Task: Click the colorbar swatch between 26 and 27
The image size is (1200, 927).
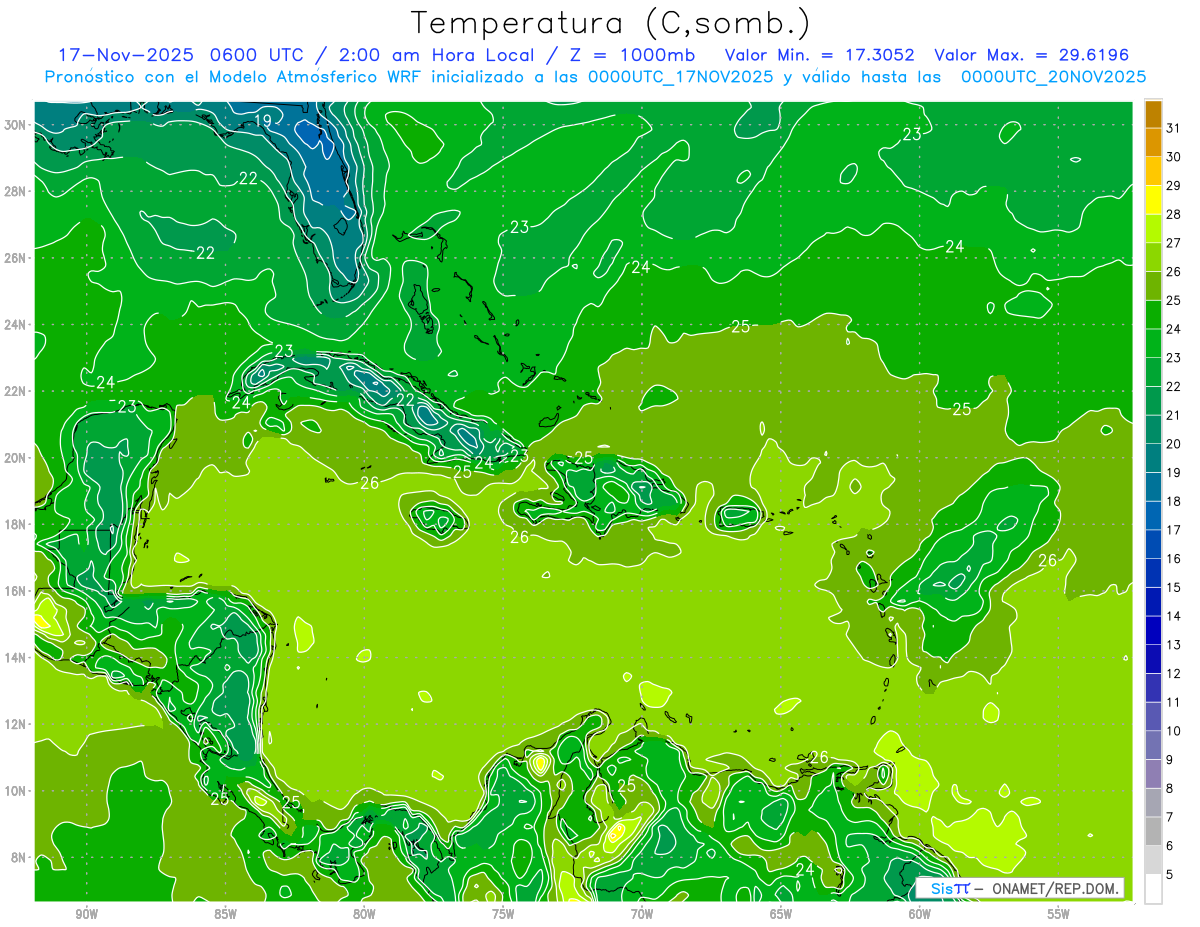Action: click(1153, 257)
